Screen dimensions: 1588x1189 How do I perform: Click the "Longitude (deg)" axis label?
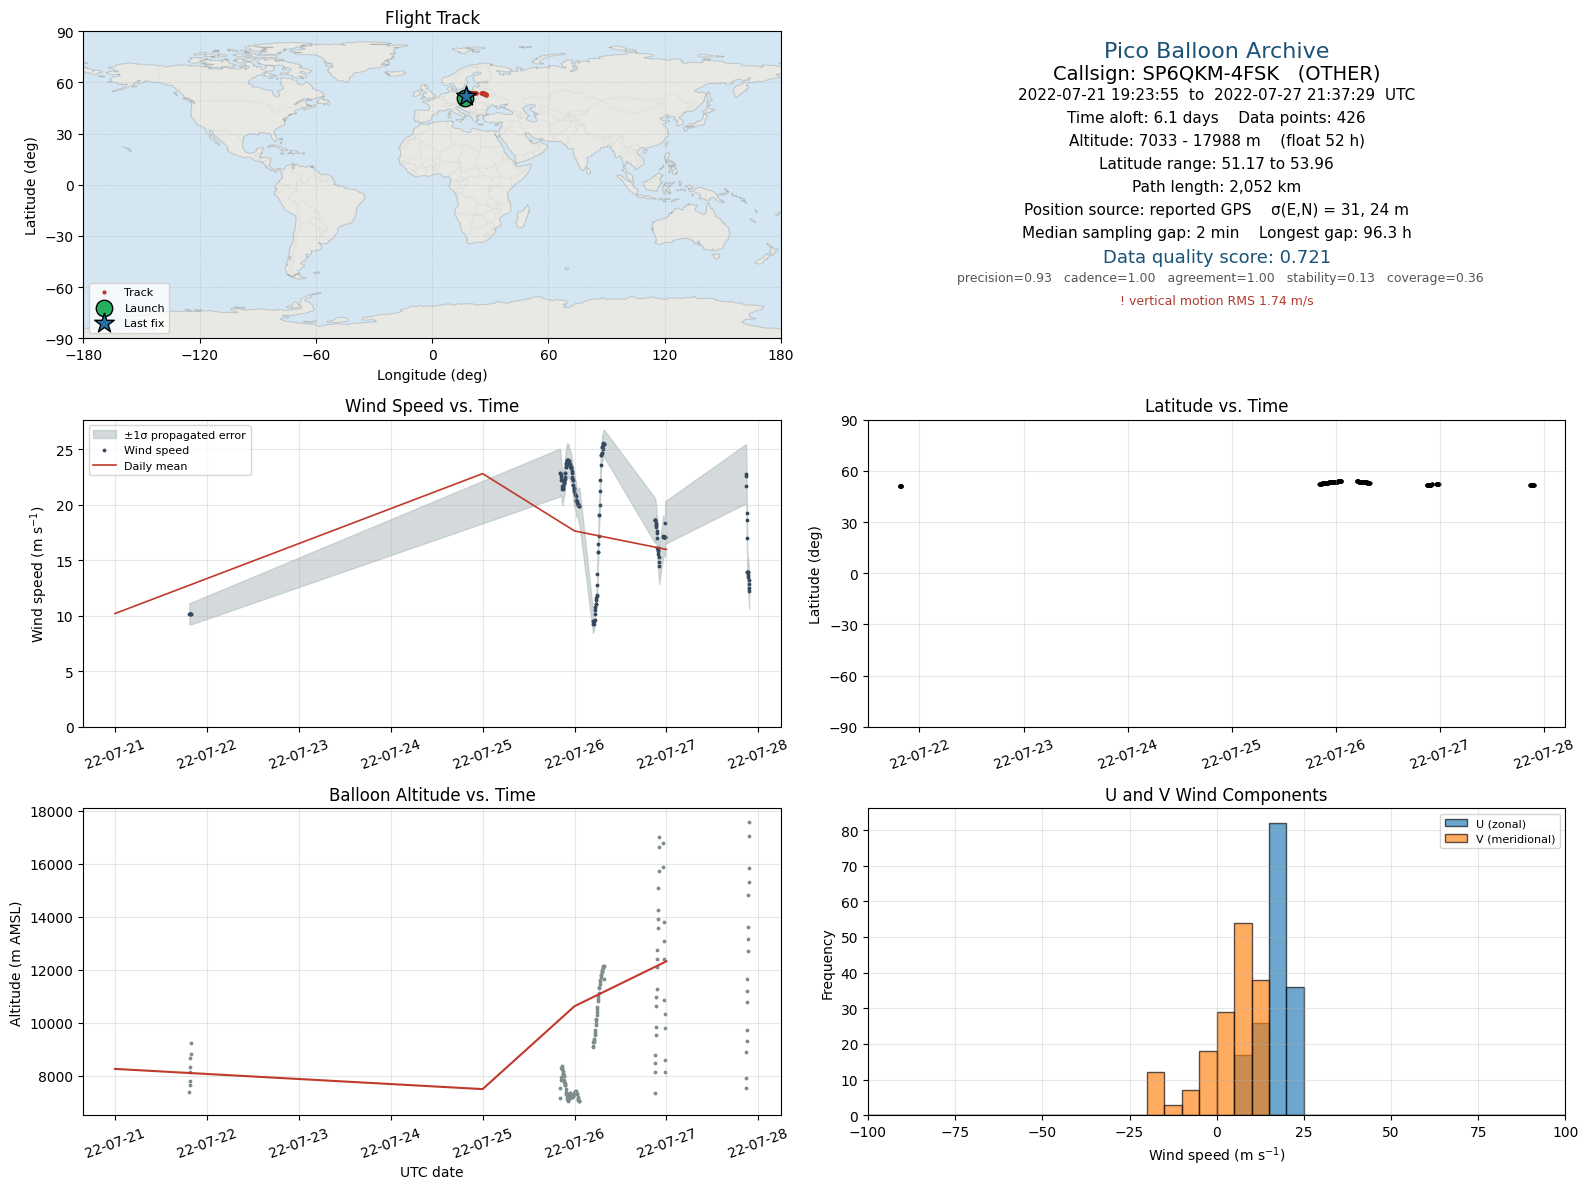[x=432, y=375]
